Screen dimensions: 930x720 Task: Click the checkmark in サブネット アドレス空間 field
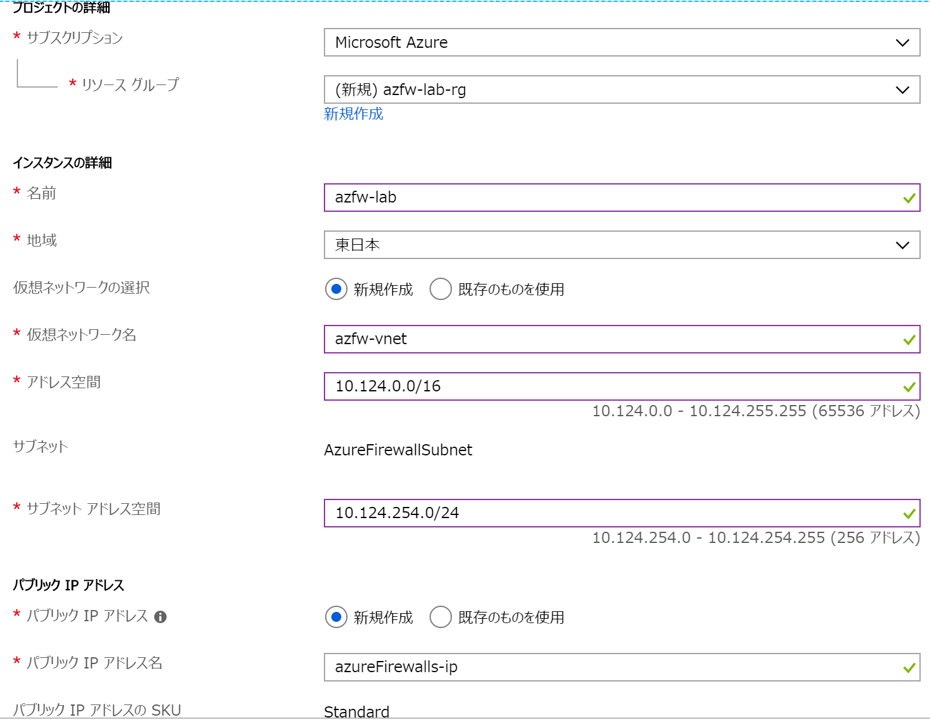[x=908, y=514]
